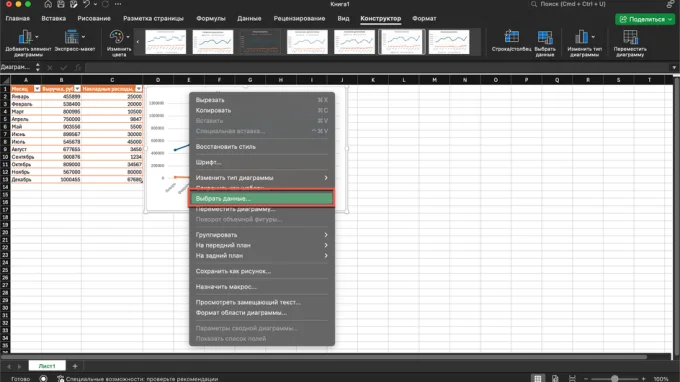Open filter dropdown for Месяц column

[37, 89]
